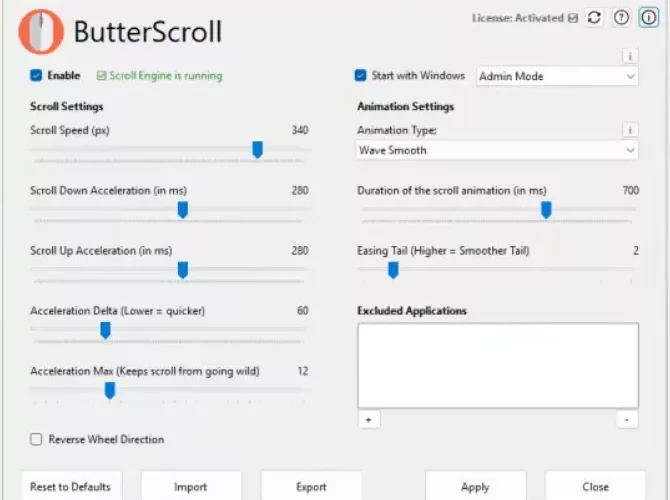Click the refresh license icon
Screen dimensions: 670x500
click(594, 18)
